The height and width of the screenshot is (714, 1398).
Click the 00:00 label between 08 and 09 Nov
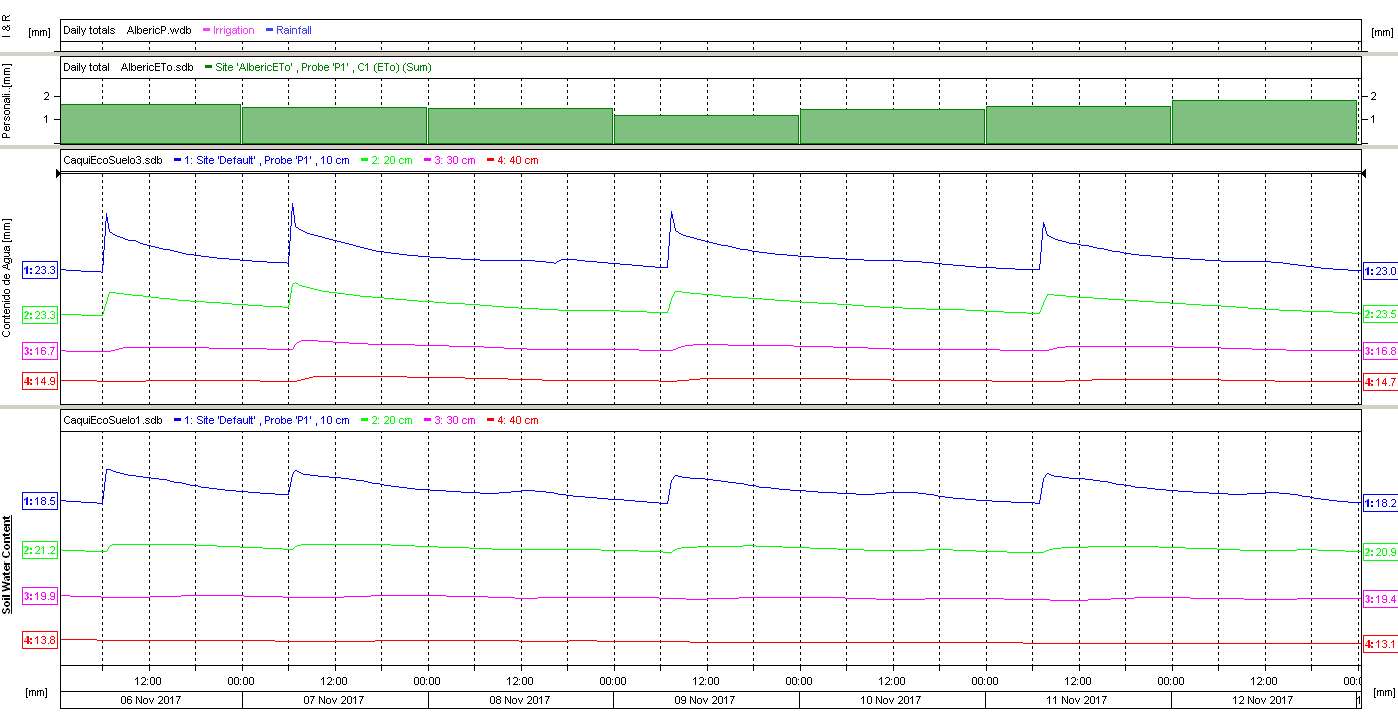point(613,681)
